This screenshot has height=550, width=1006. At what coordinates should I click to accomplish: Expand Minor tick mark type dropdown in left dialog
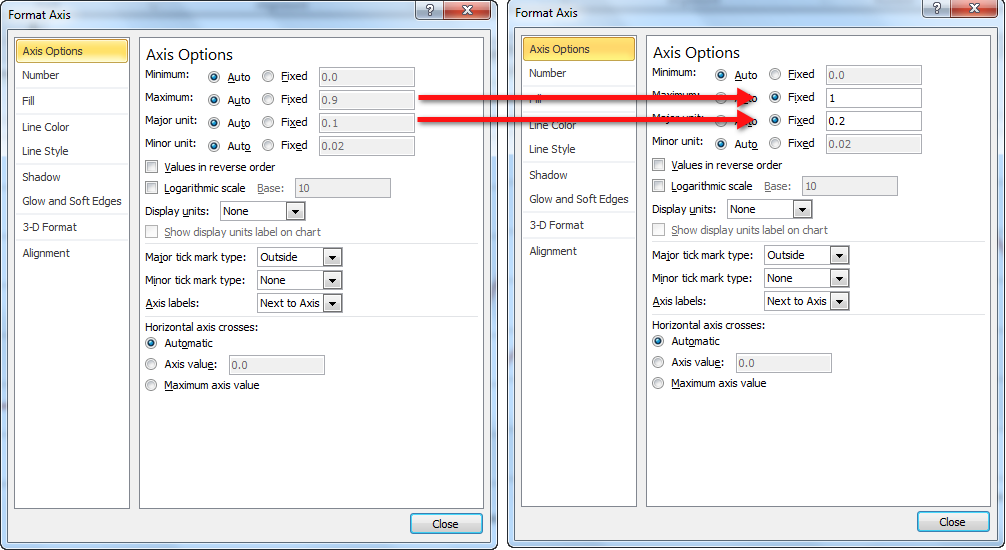click(332, 281)
